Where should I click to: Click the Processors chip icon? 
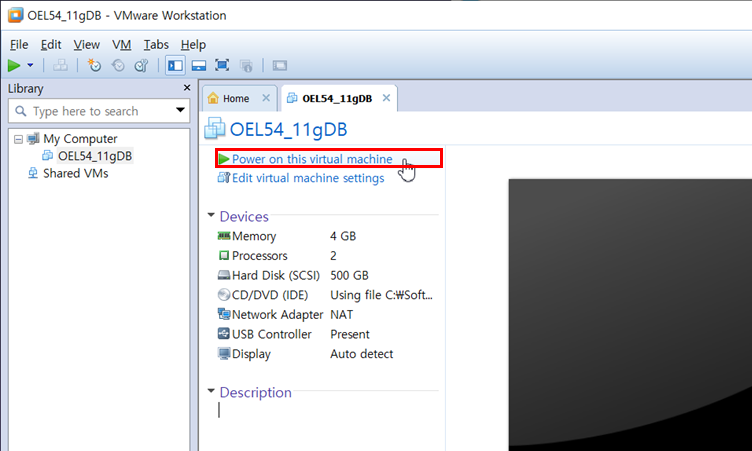coord(224,255)
